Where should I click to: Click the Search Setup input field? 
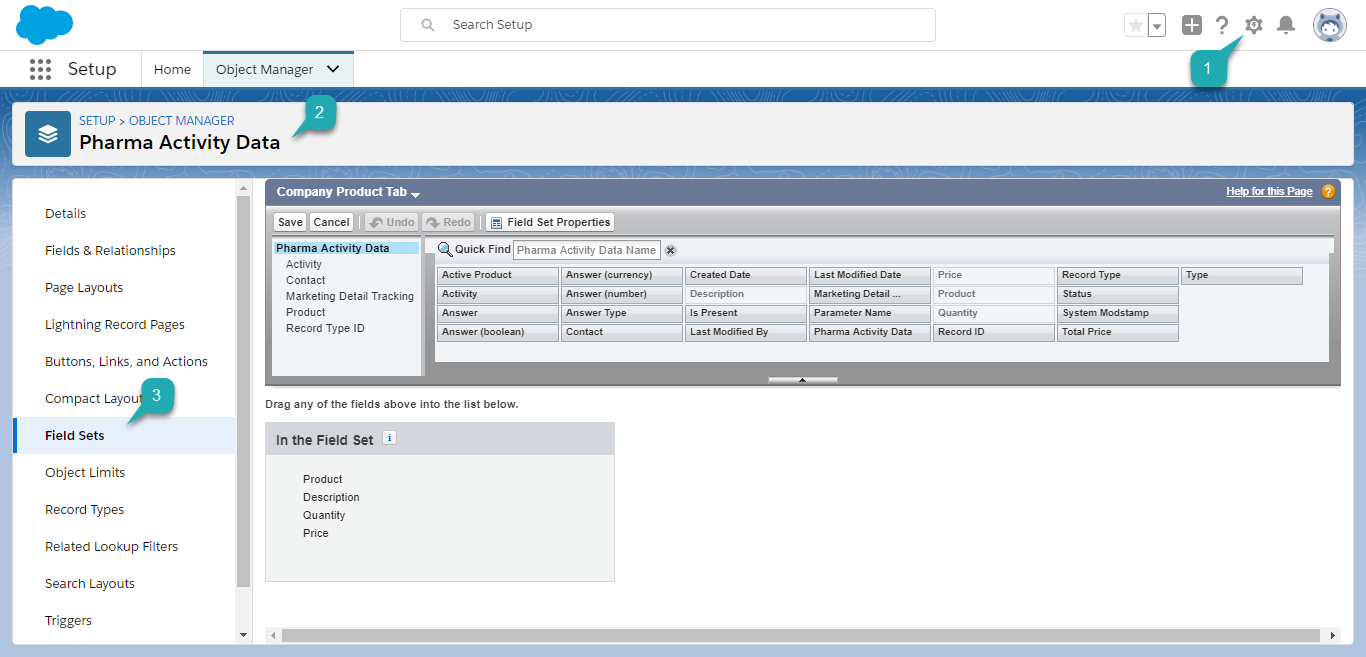pos(668,25)
